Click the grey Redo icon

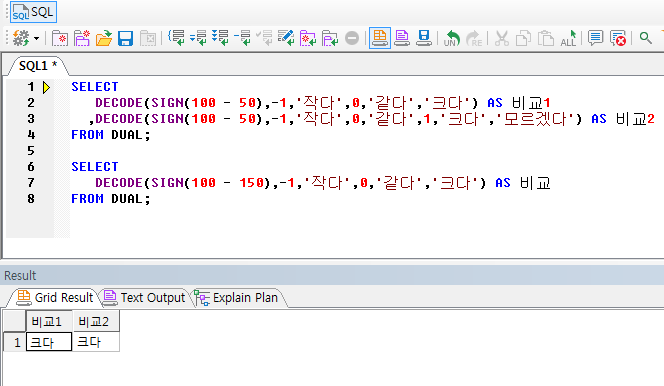(474, 38)
